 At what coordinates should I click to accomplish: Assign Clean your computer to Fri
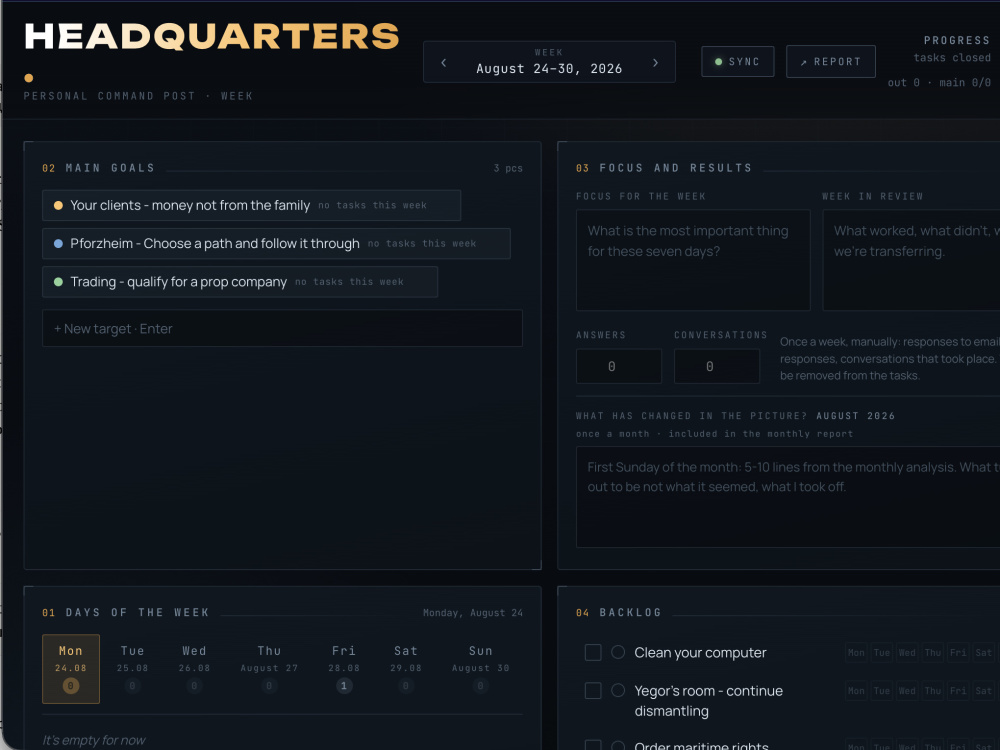[958, 652]
